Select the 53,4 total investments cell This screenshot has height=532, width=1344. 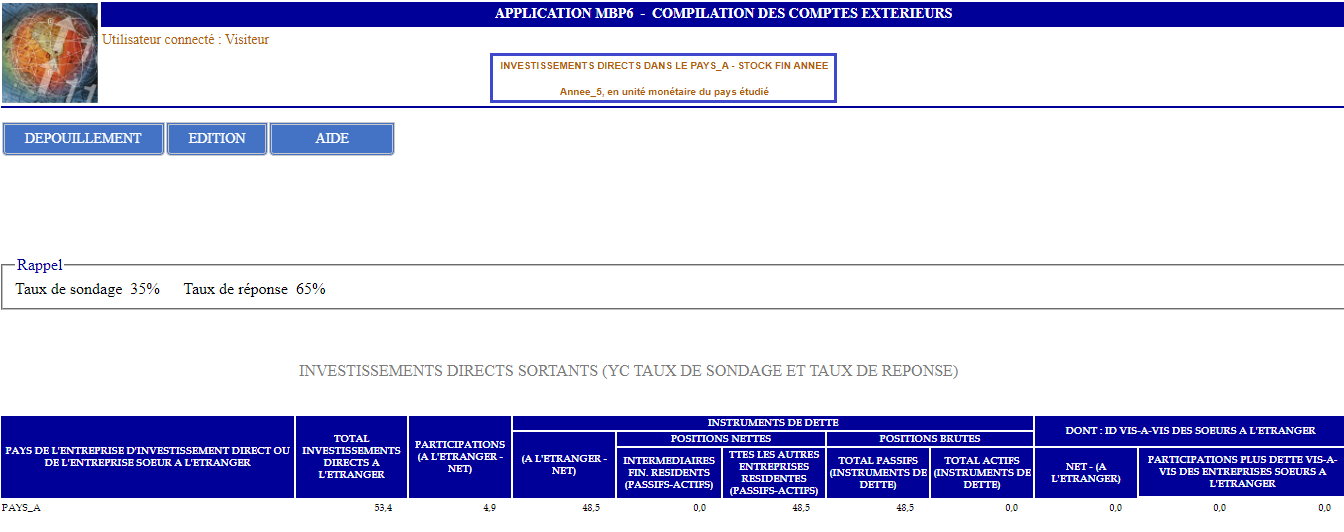pyautogui.click(x=382, y=508)
